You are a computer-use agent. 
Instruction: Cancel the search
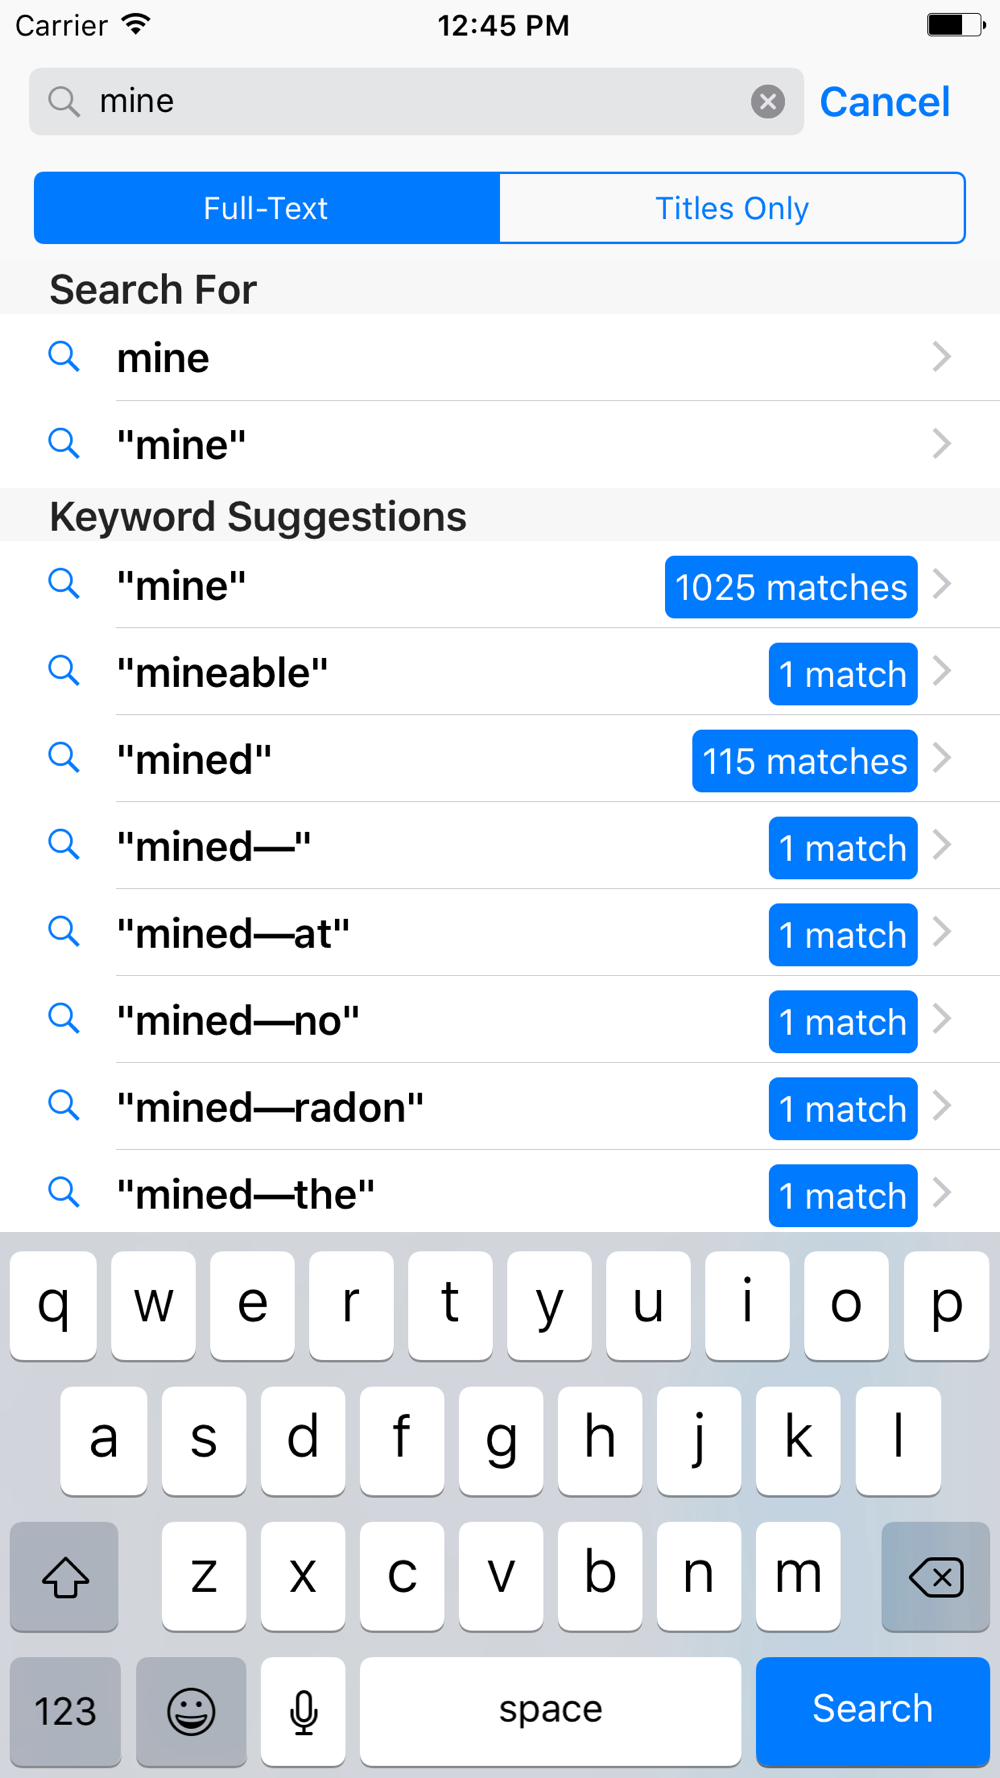[x=885, y=102]
